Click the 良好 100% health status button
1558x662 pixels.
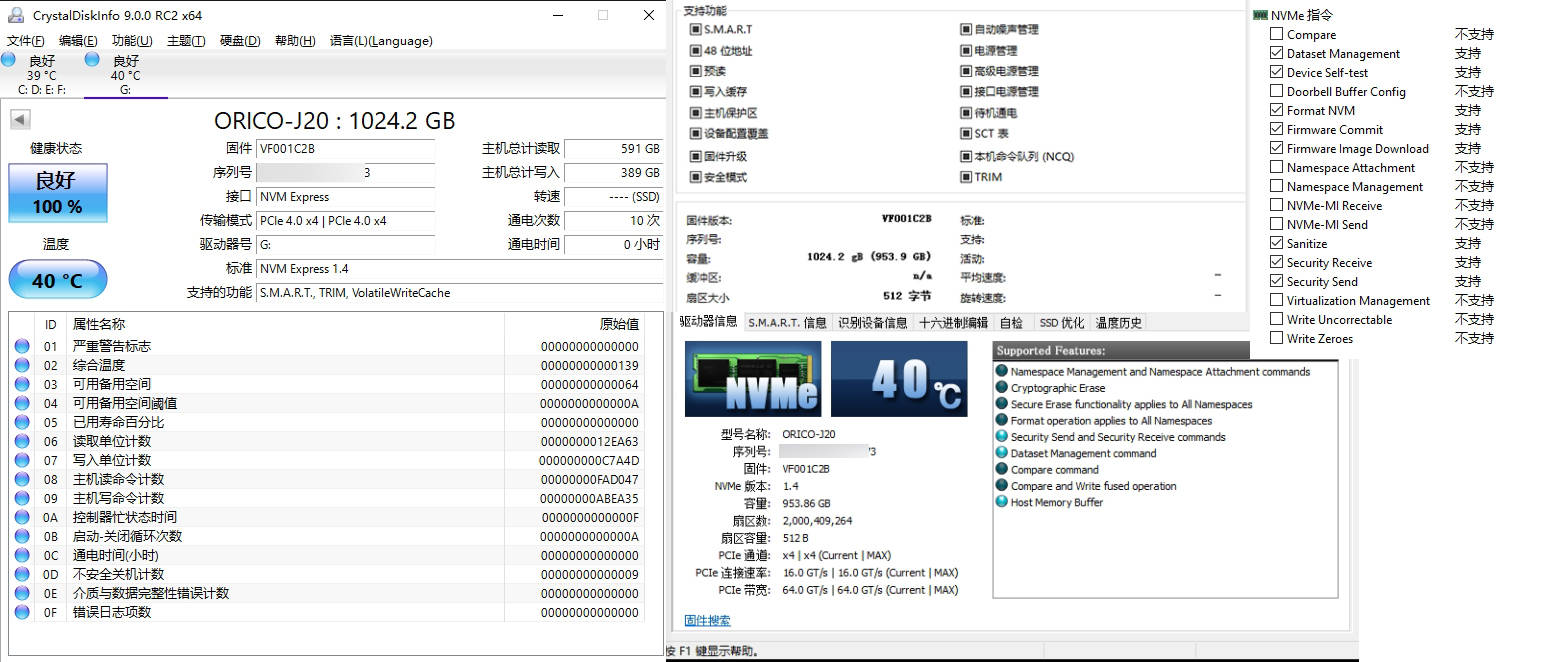(57, 194)
